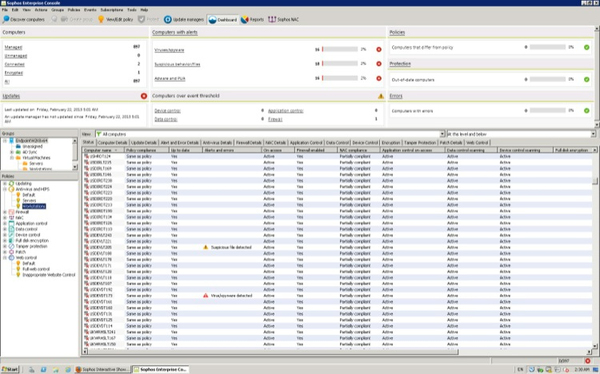Select the Inappropriate Website Control policy
The width and height of the screenshot is (600, 374).
[x=49, y=275]
